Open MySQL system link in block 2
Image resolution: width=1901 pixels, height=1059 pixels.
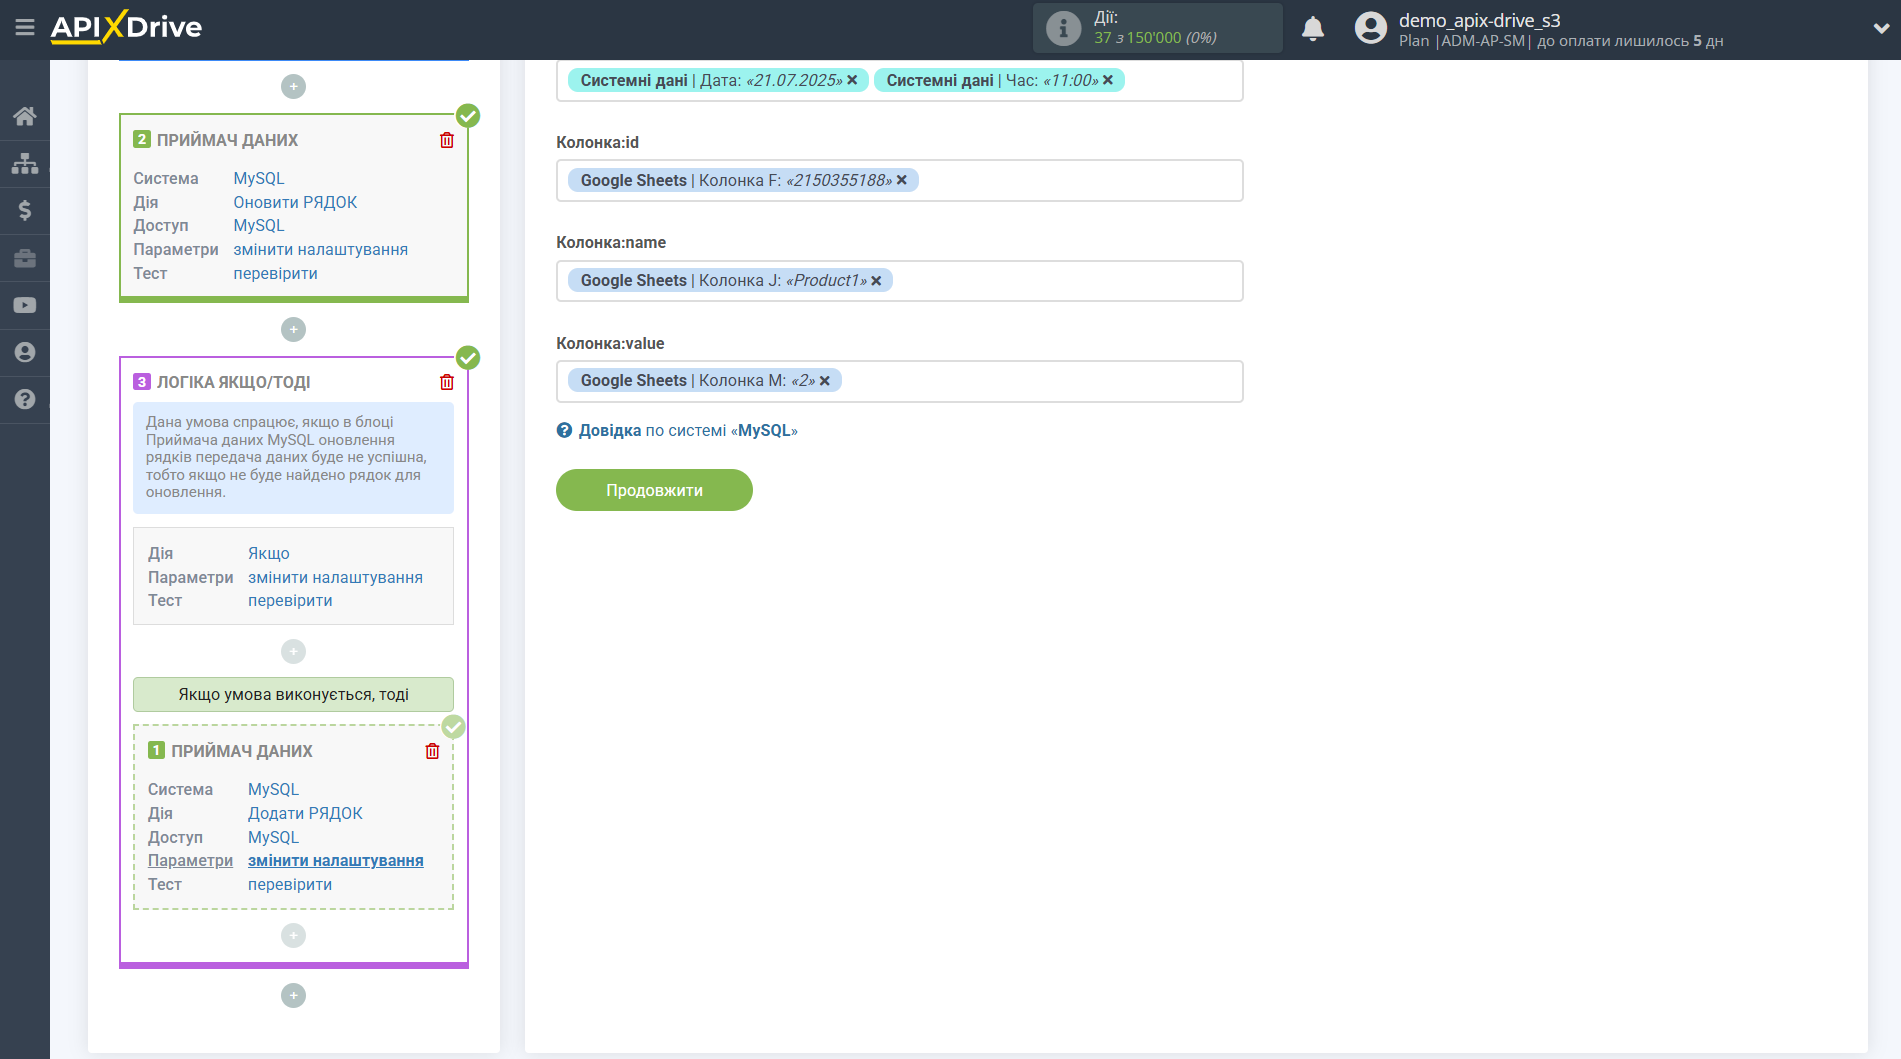[259, 178]
